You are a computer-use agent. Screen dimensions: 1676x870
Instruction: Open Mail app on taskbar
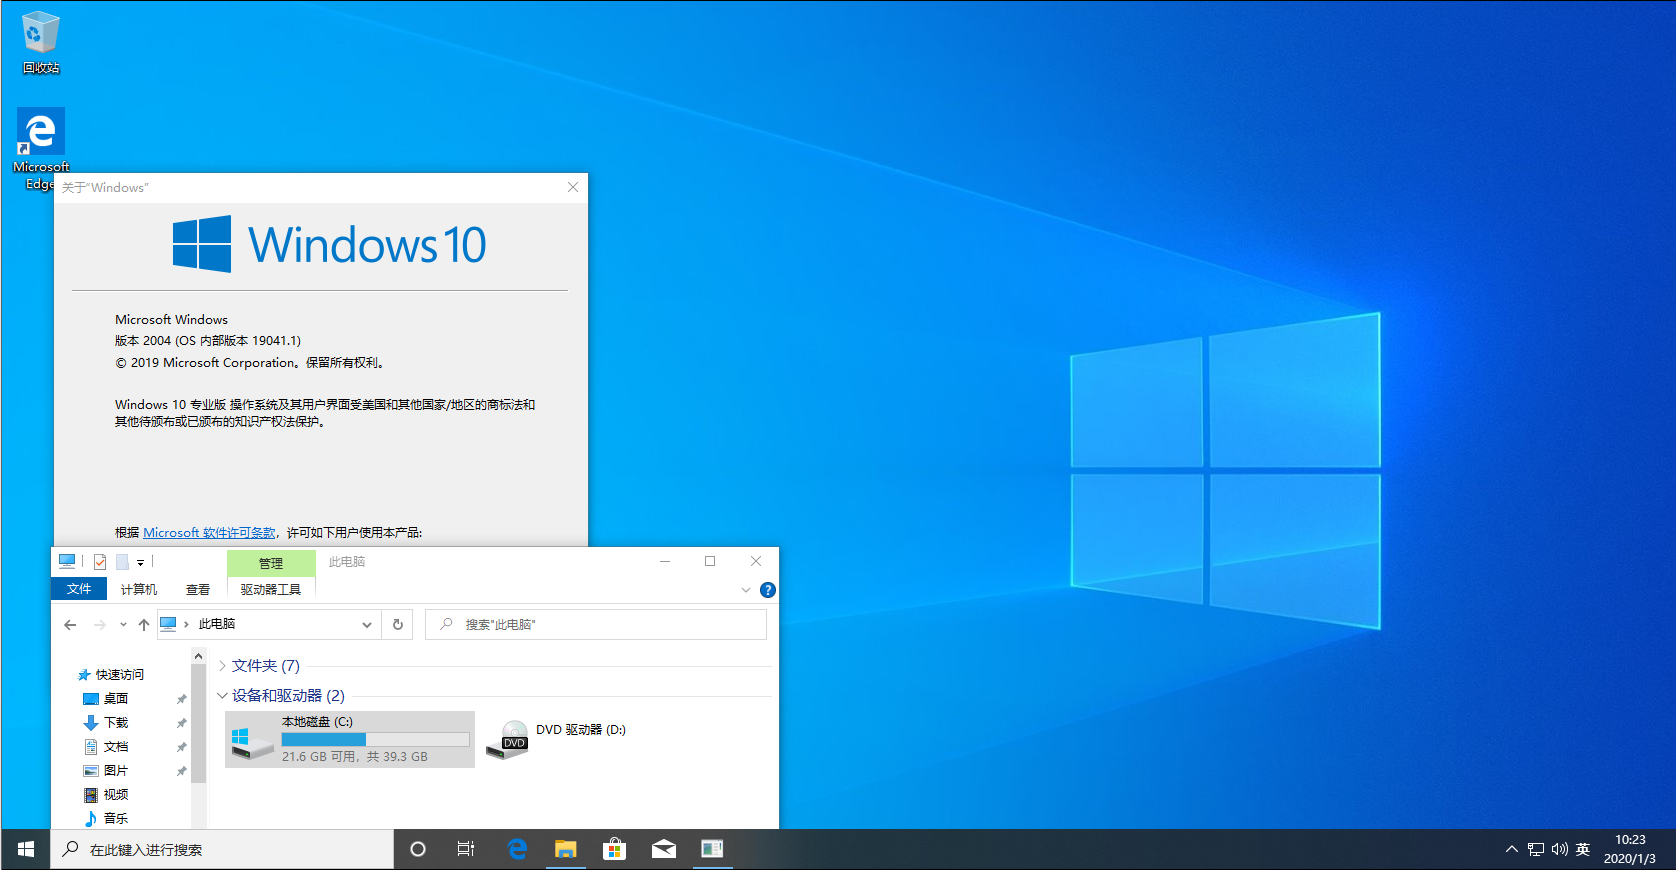tap(663, 849)
